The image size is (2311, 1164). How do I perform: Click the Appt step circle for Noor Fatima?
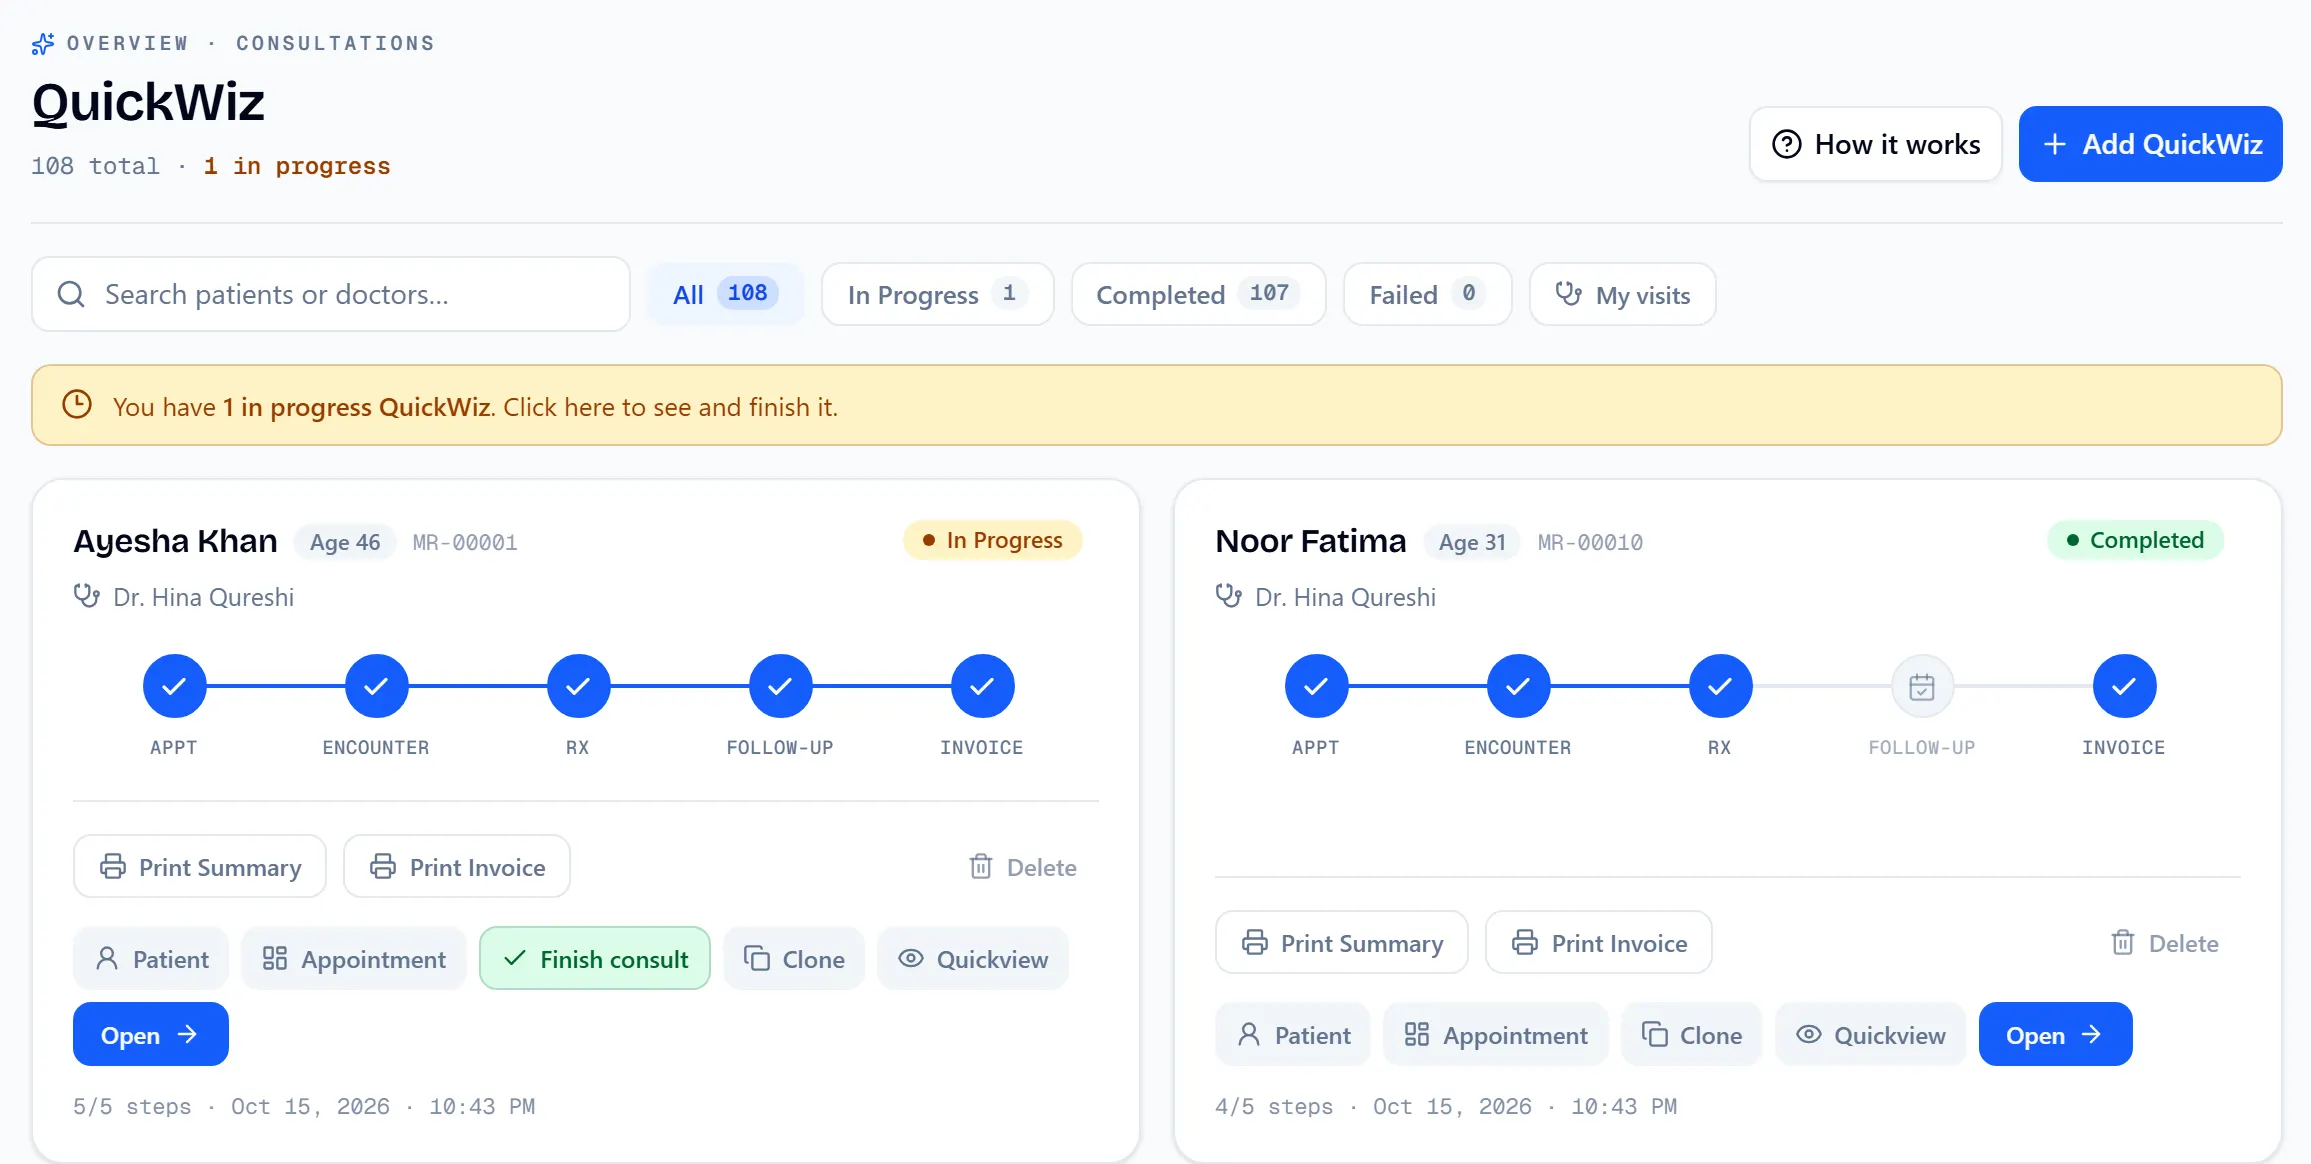click(1316, 686)
